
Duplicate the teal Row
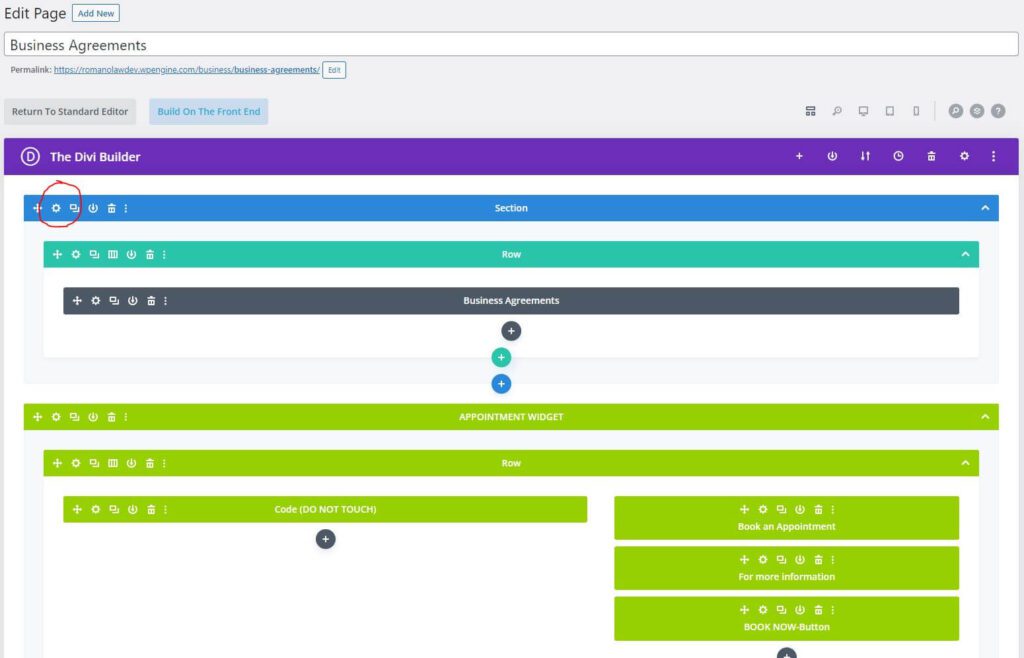pyautogui.click(x=95, y=255)
